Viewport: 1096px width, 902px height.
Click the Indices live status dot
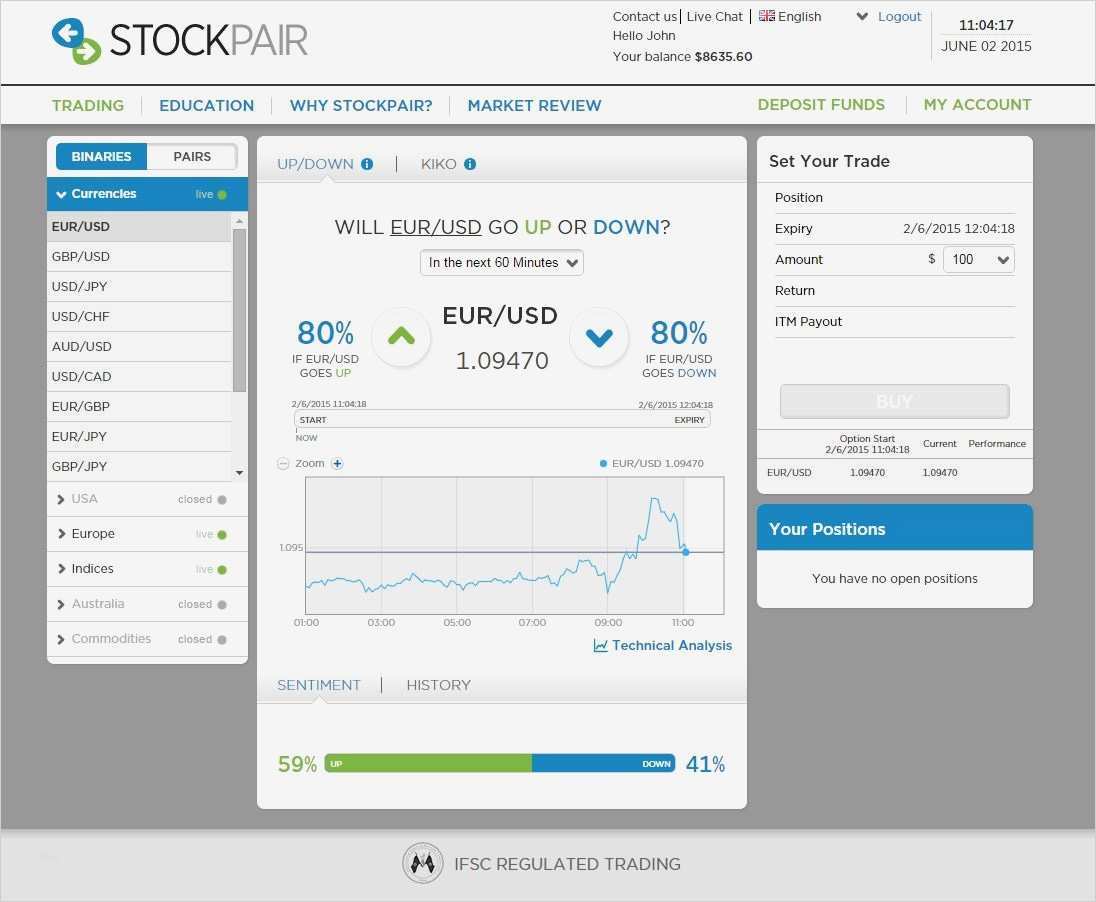click(222, 570)
